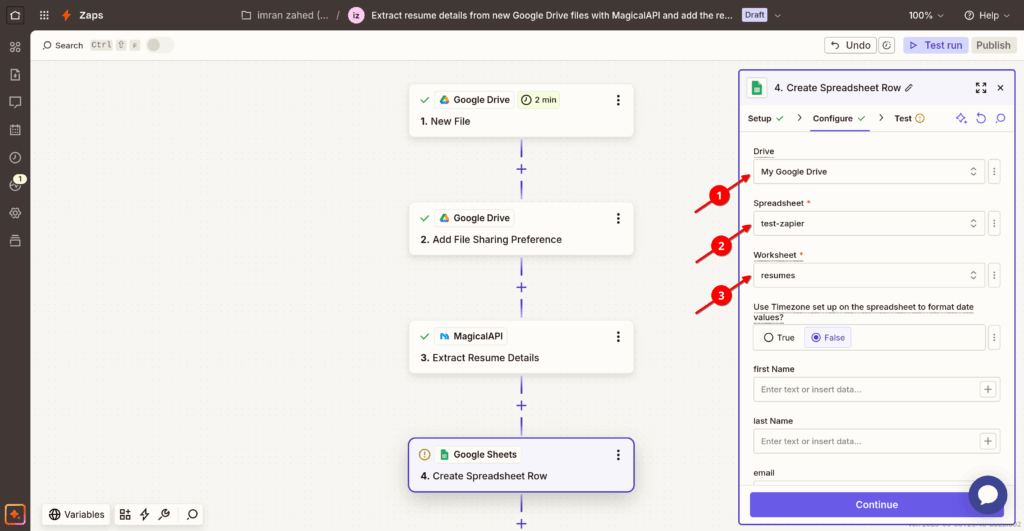Screen dimensions: 1024x531
Task: Select False for timezone option
Action: pyautogui.click(x=827, y=338)
